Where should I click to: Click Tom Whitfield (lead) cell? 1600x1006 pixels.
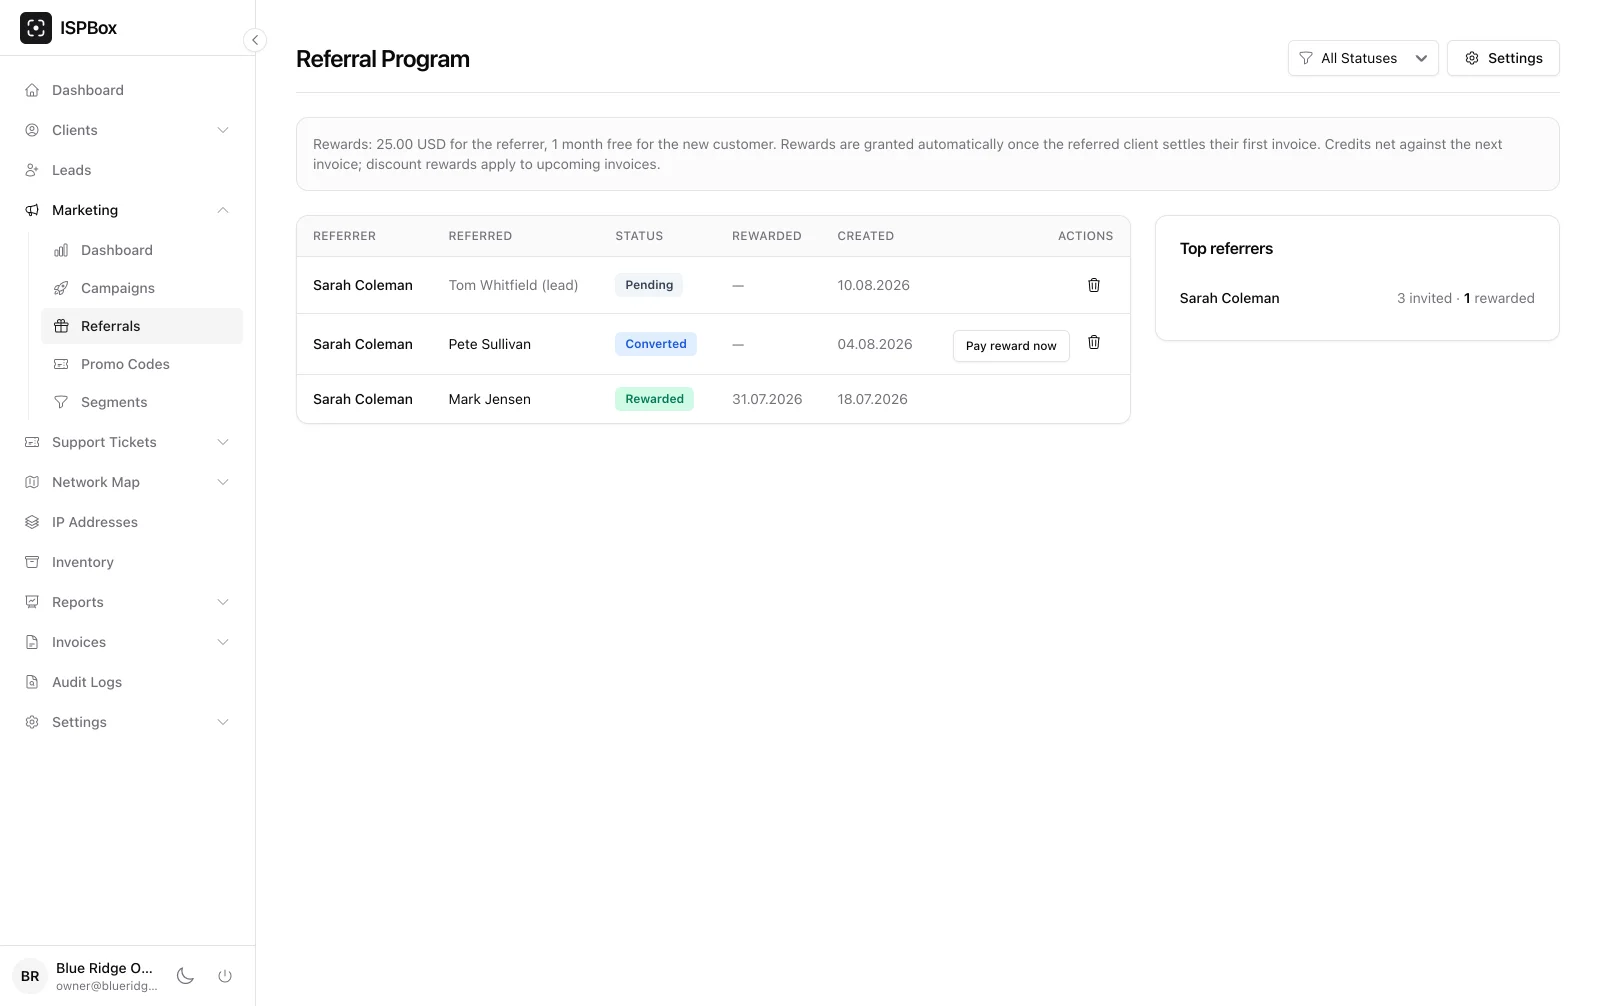[x=513, y=285]
